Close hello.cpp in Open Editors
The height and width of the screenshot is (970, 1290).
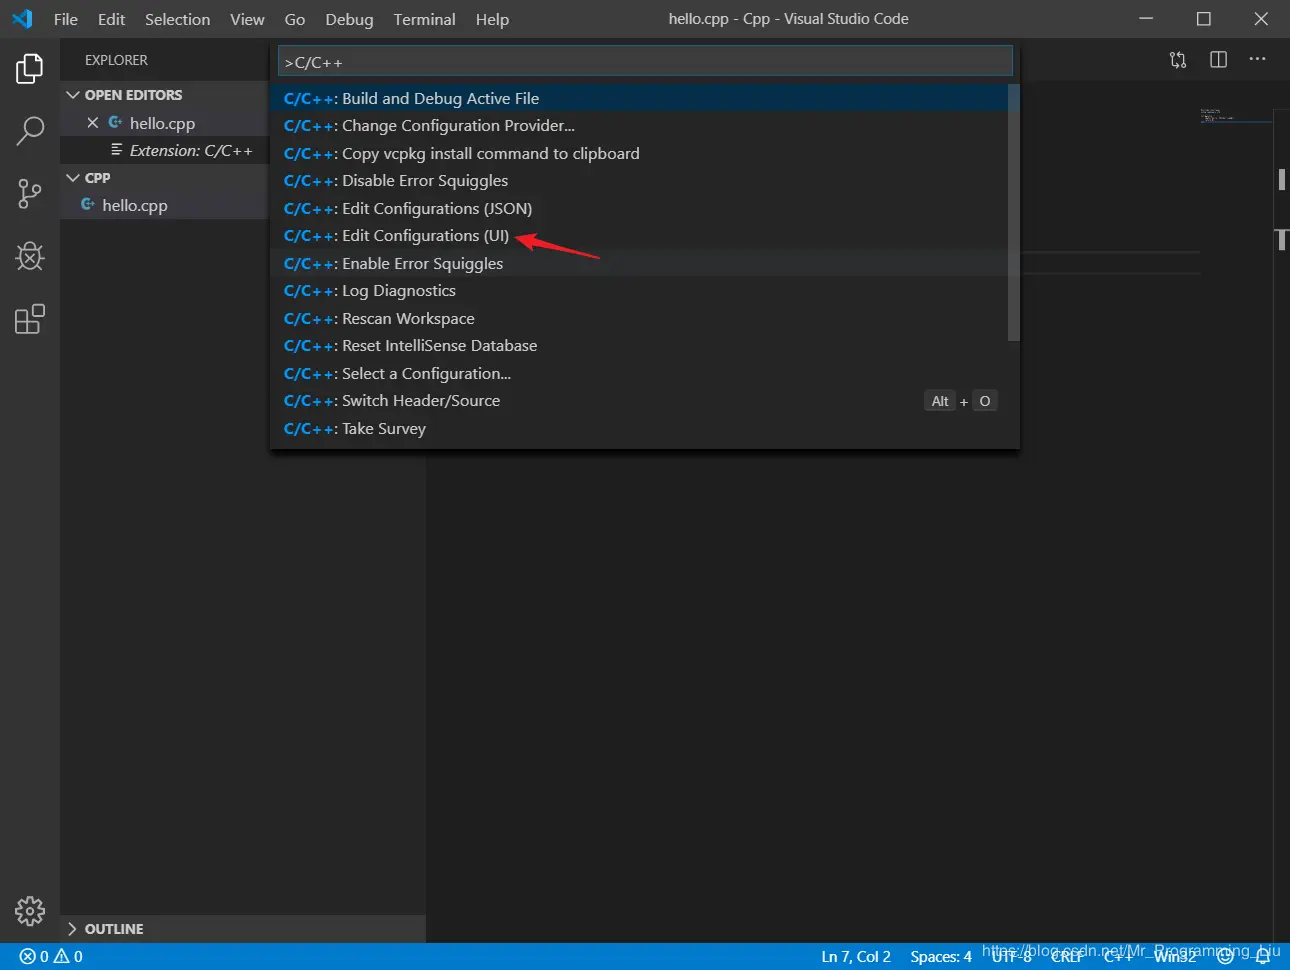[x=93, y=123]
